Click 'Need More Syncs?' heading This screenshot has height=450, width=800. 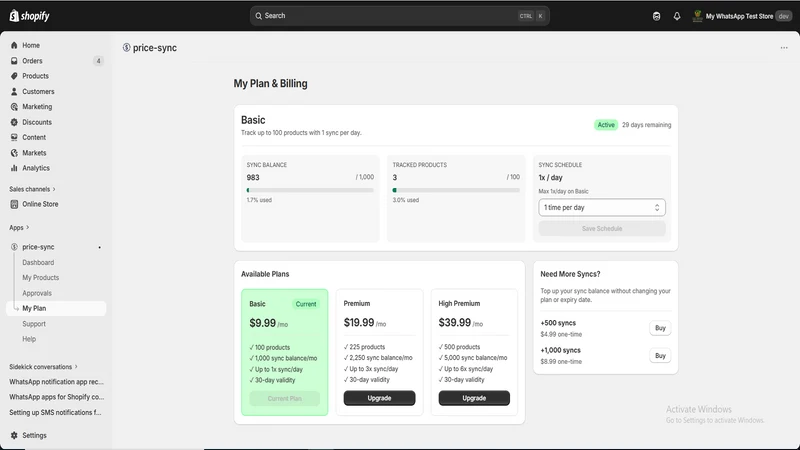coord(570,274)
